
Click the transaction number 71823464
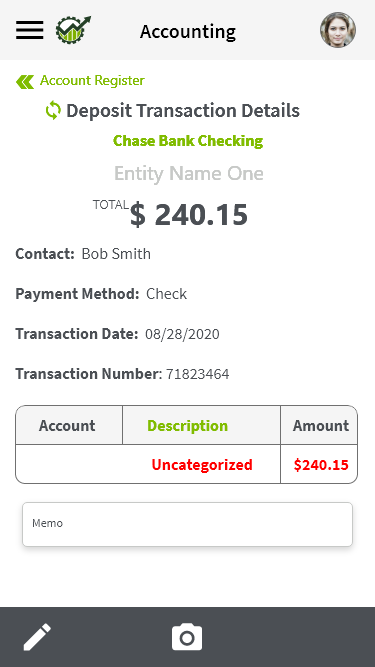198,374
